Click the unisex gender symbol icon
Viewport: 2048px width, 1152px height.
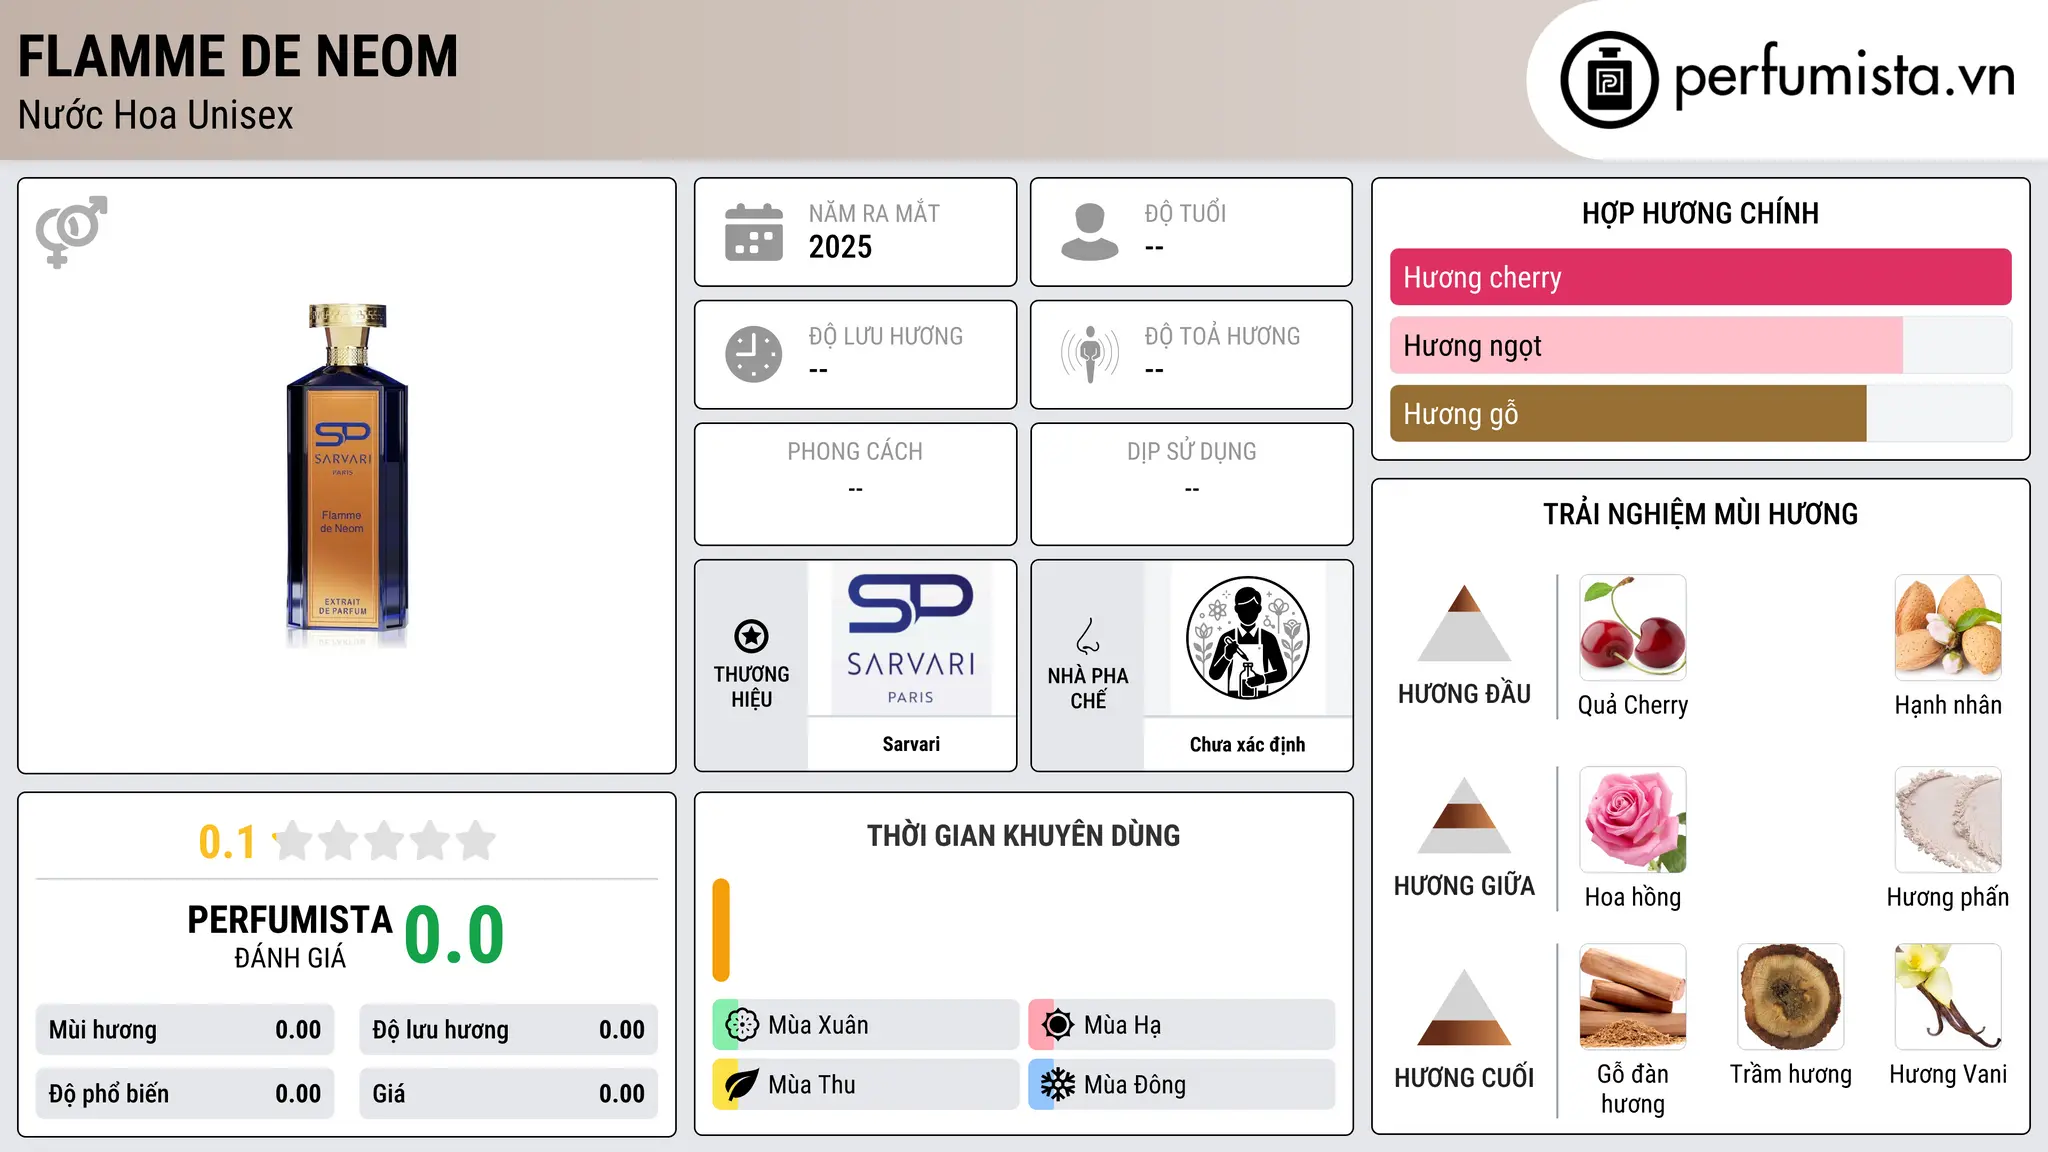coord(71,232)
